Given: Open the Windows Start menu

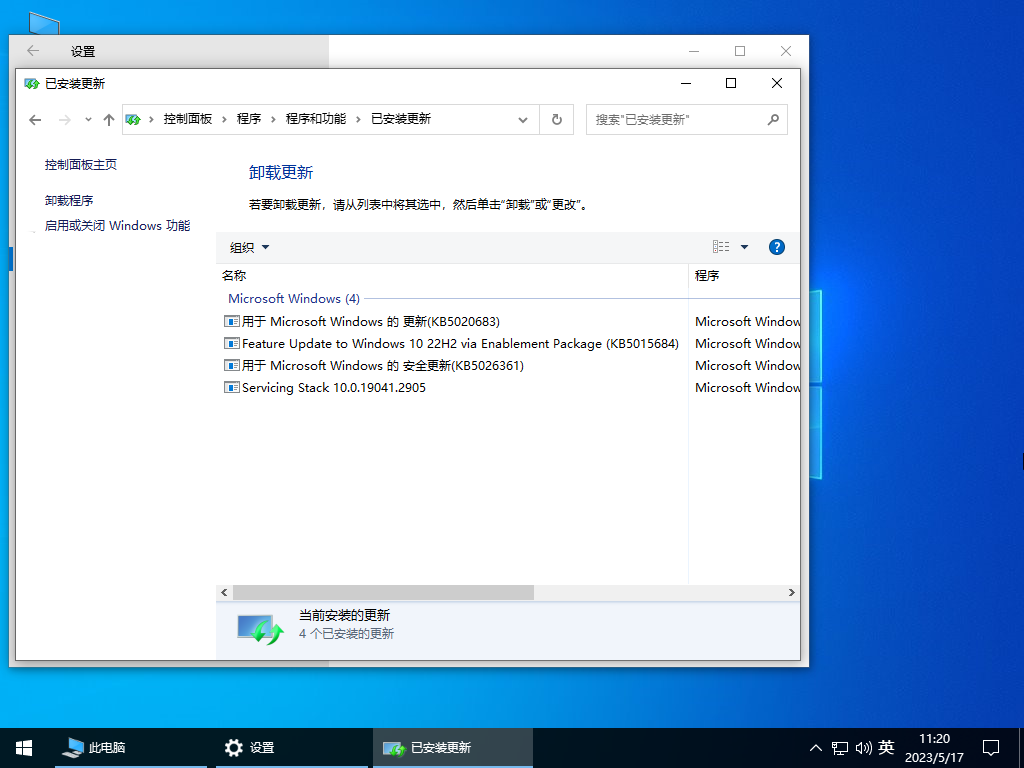Looking at the screenshot, I should pyautogui.click(x=22, y=747).
